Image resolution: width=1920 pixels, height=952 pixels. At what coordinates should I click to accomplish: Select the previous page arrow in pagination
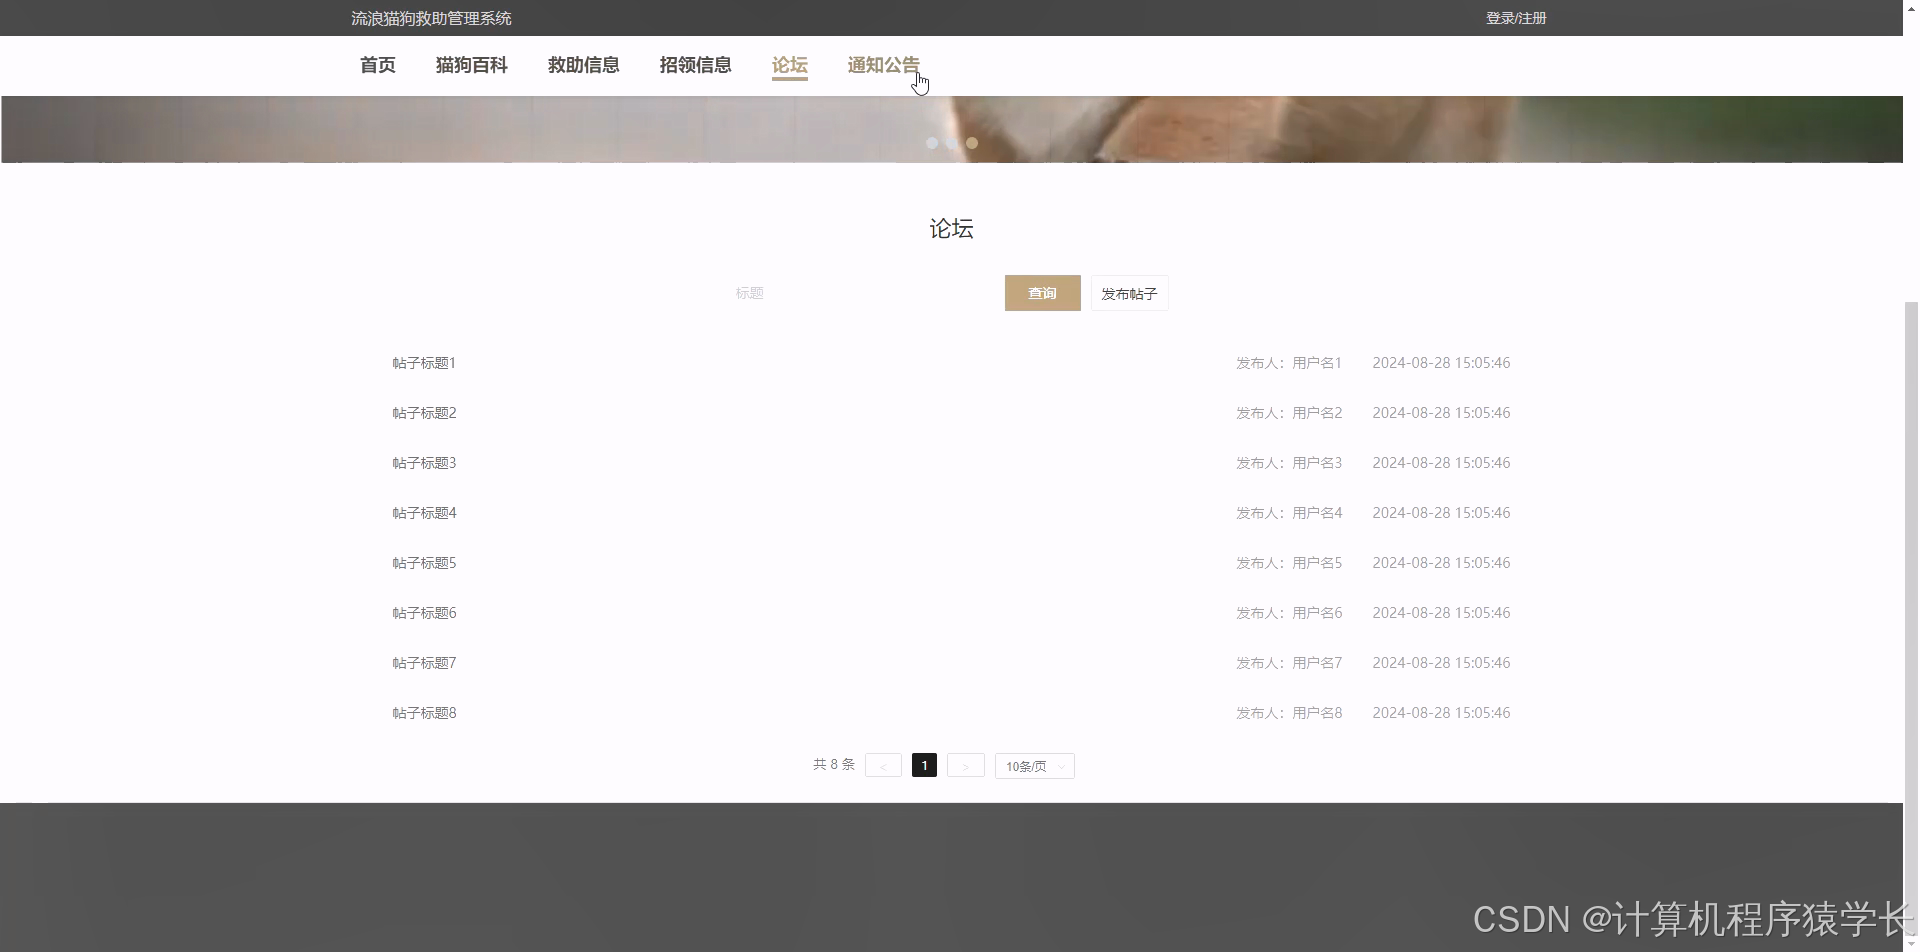(883, 765)
